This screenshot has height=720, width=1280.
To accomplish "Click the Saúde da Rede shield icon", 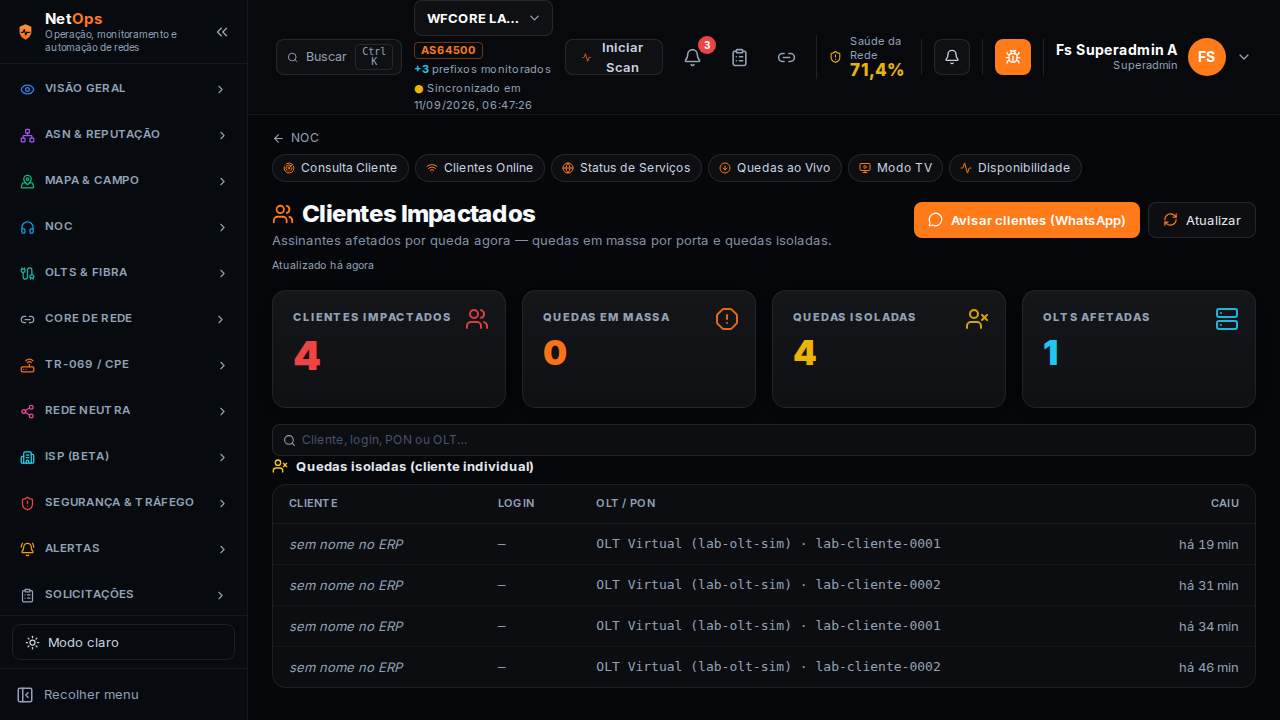I will pos(836,57).
